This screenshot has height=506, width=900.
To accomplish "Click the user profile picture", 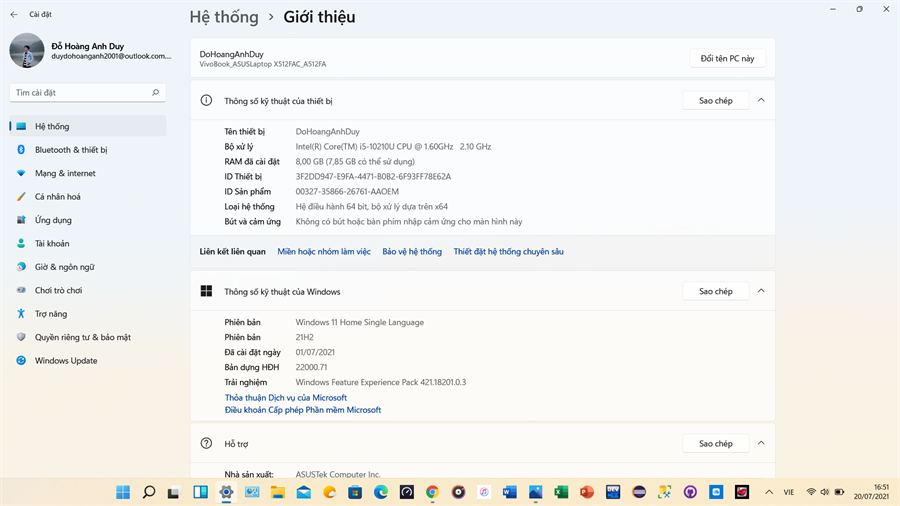I will [x=27, y=50].
